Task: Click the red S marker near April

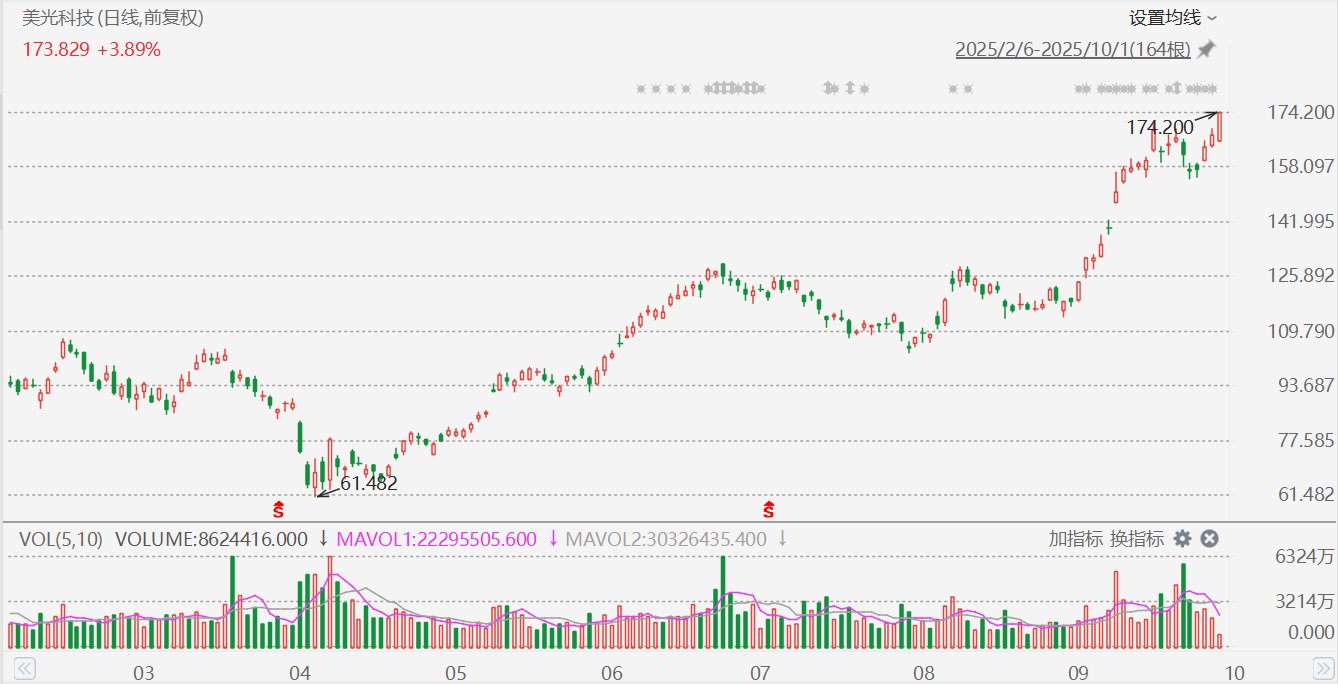Action: pos(279,510)
